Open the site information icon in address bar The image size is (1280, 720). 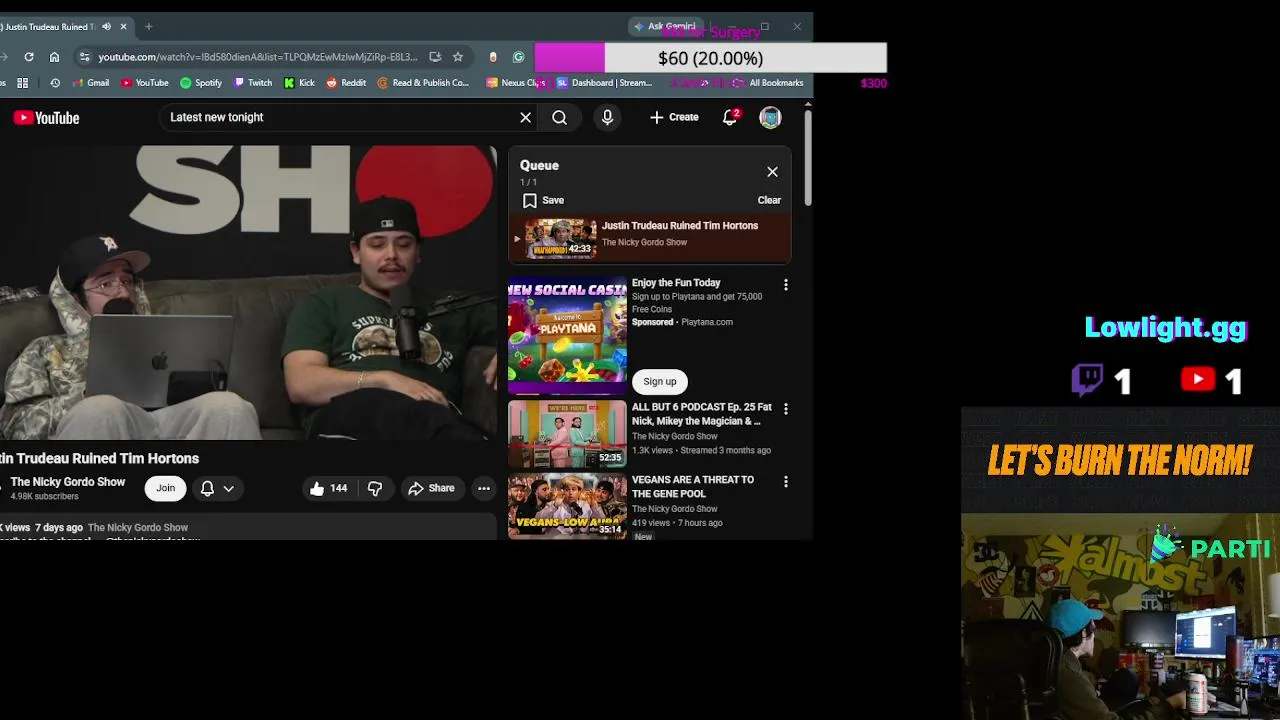(x=85, y=57)
